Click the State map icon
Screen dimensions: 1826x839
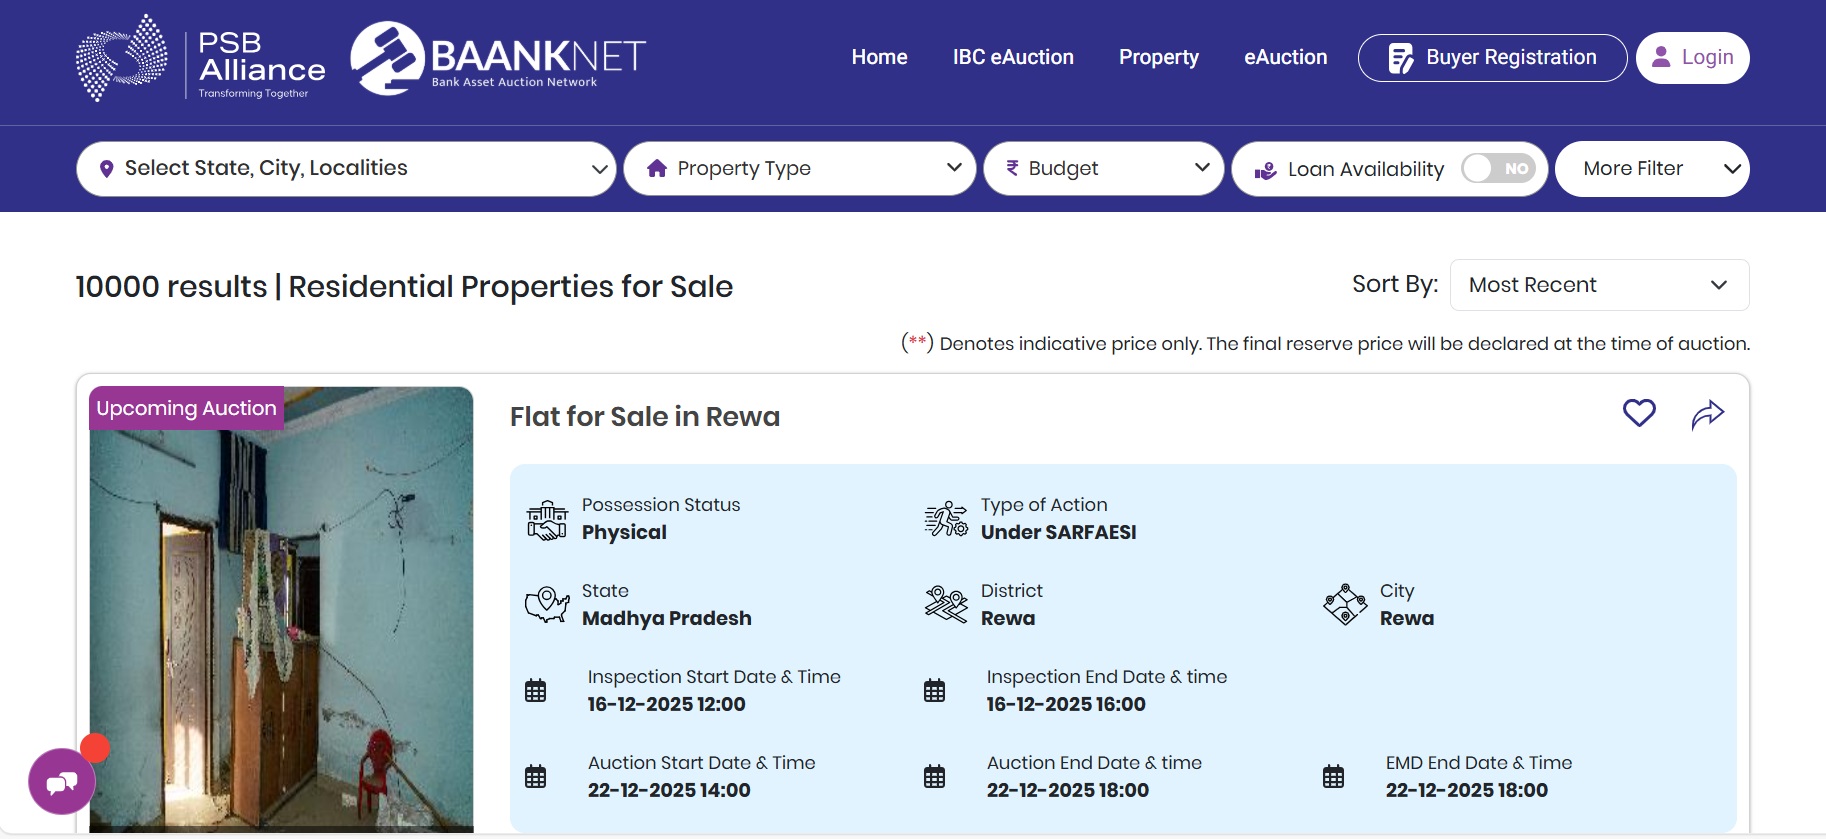click(x=546, y=605)
